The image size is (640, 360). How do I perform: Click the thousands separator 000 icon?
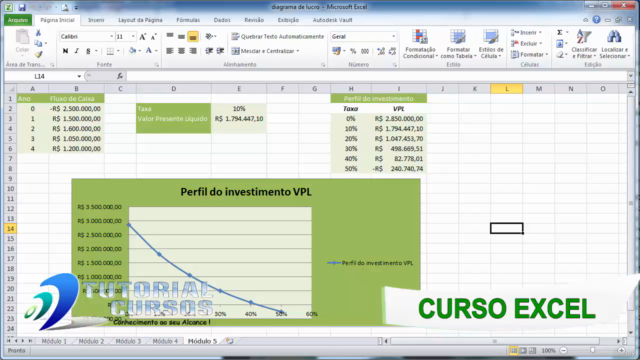(365, 51)
